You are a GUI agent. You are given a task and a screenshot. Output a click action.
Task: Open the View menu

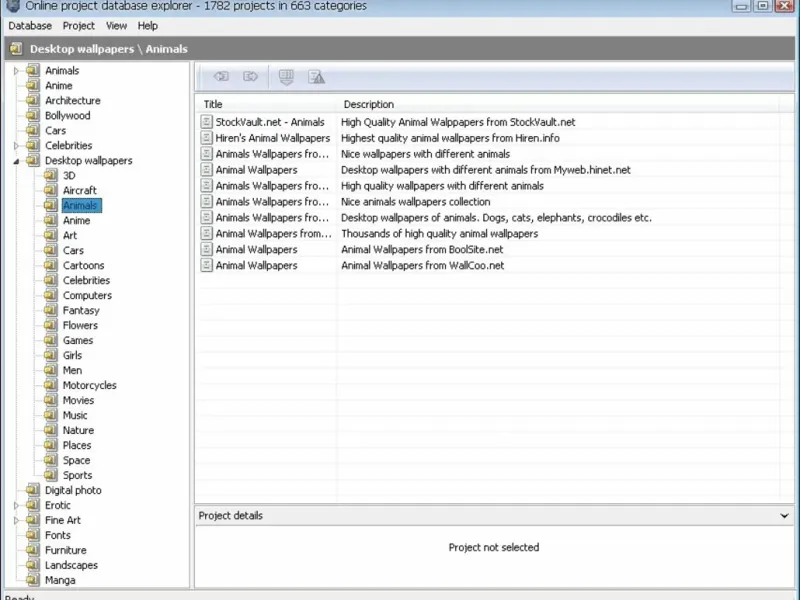click(x=116, y=26)
